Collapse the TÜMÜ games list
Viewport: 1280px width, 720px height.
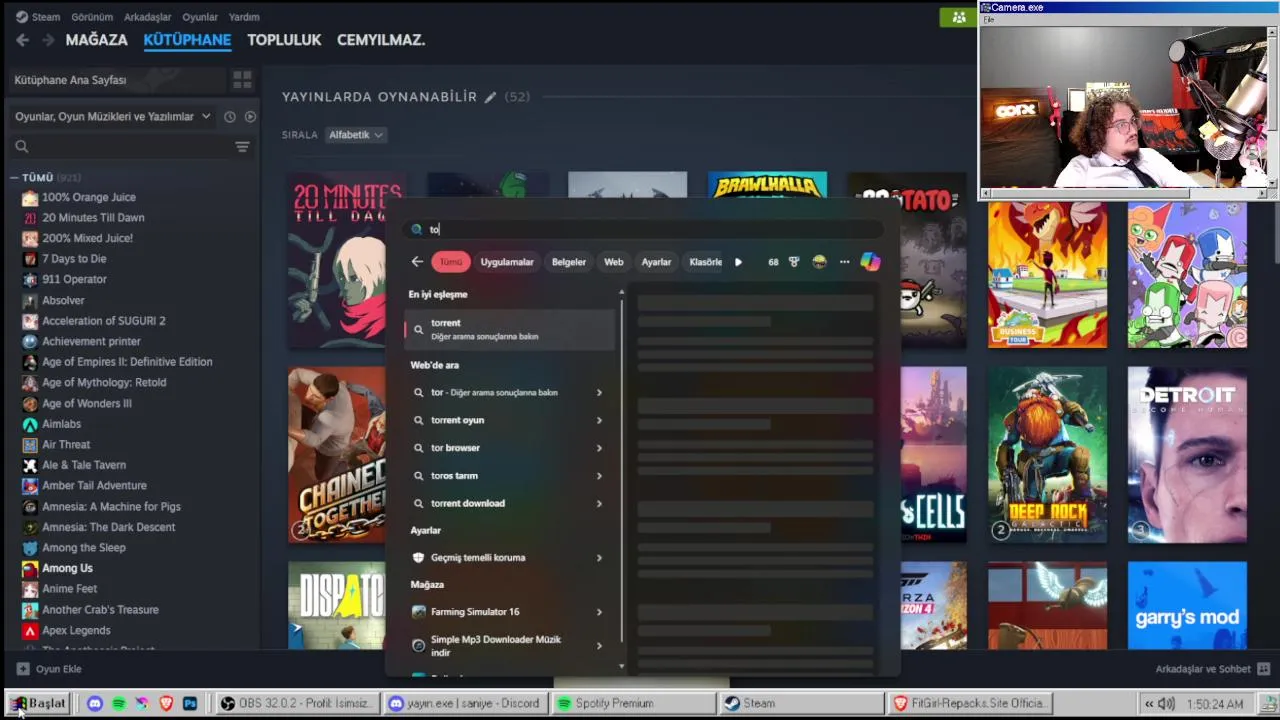coord(14,178)
